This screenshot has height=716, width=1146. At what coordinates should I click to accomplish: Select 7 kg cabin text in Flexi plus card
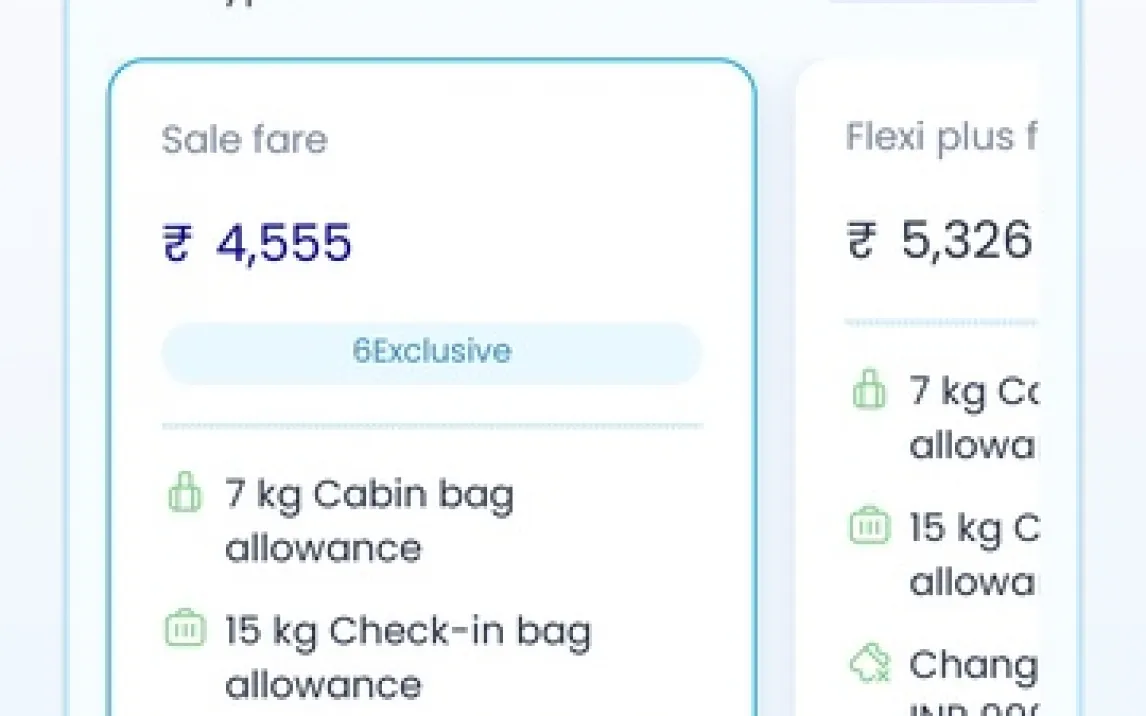972,417
